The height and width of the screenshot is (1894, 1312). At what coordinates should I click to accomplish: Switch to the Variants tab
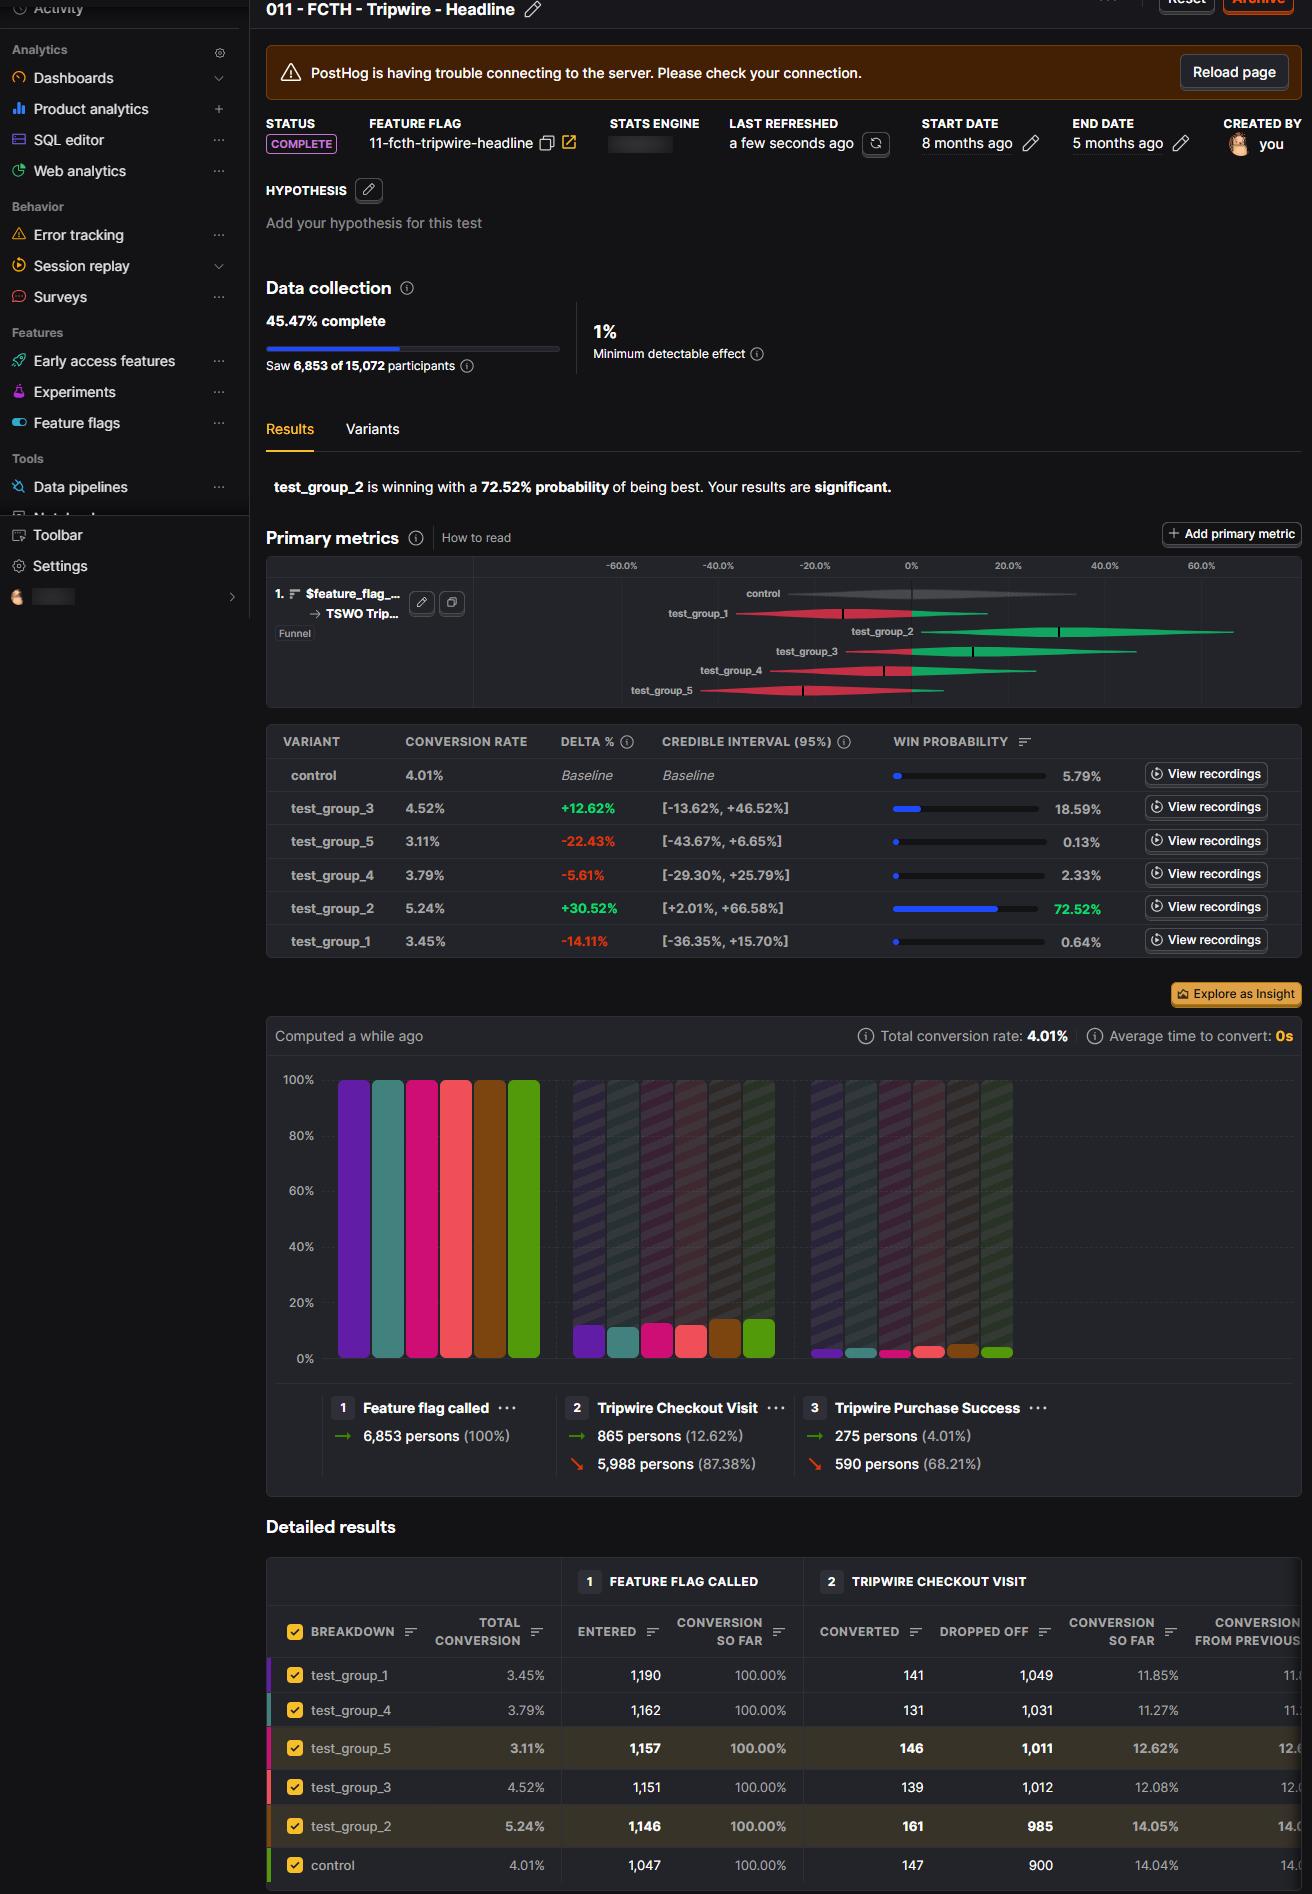click(x=373, y=429)
